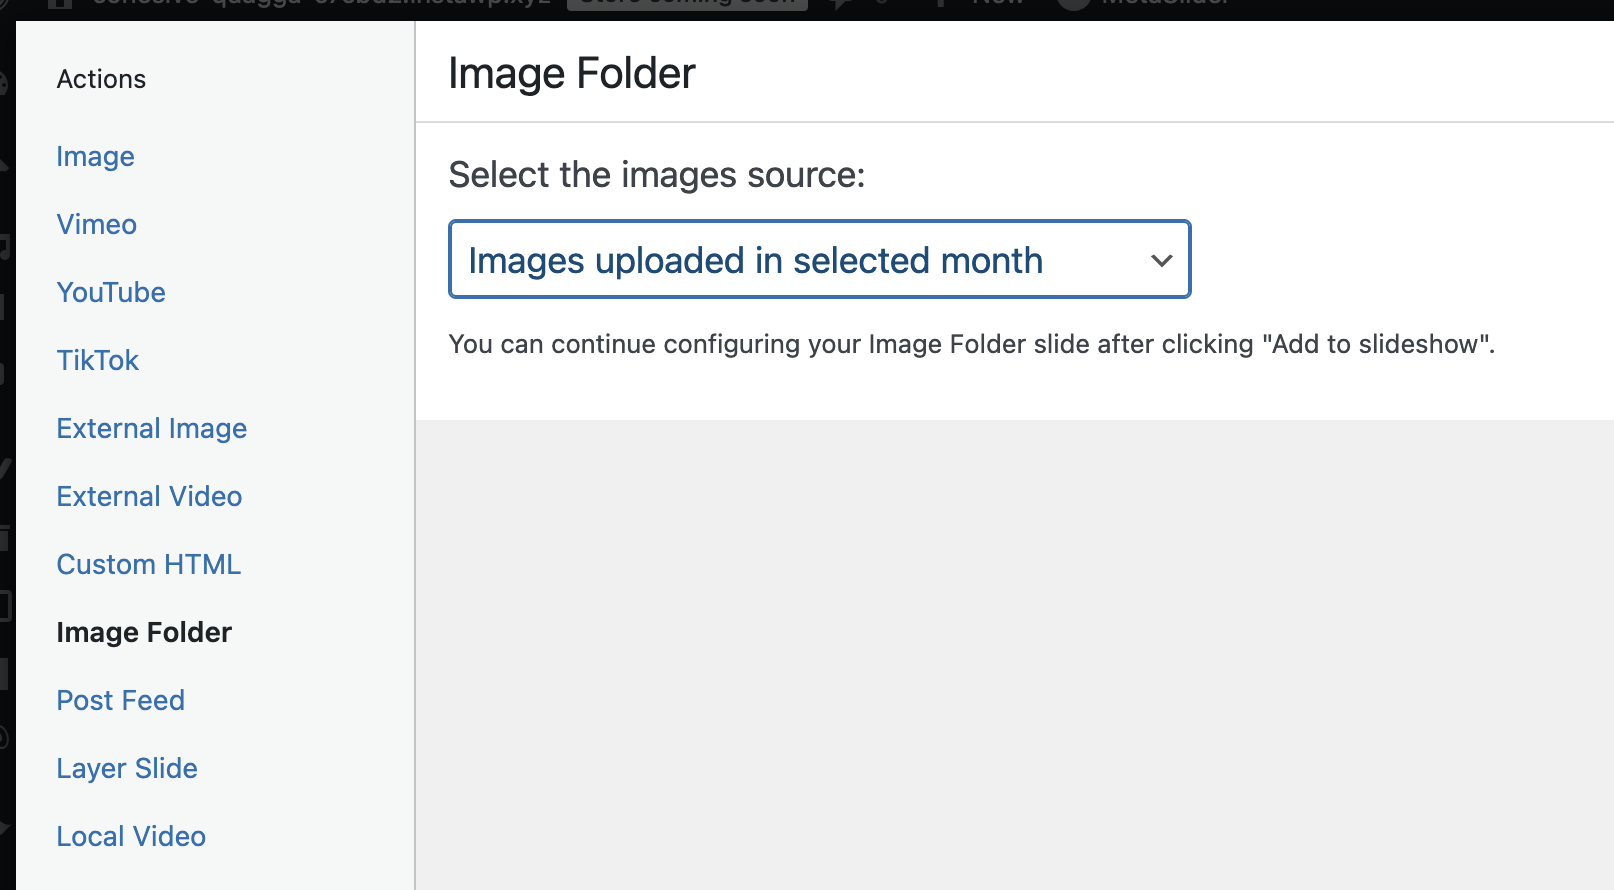Screen dimensions: 1614x890
Task: Open the Image slide type
Action: tap(95, 157)
